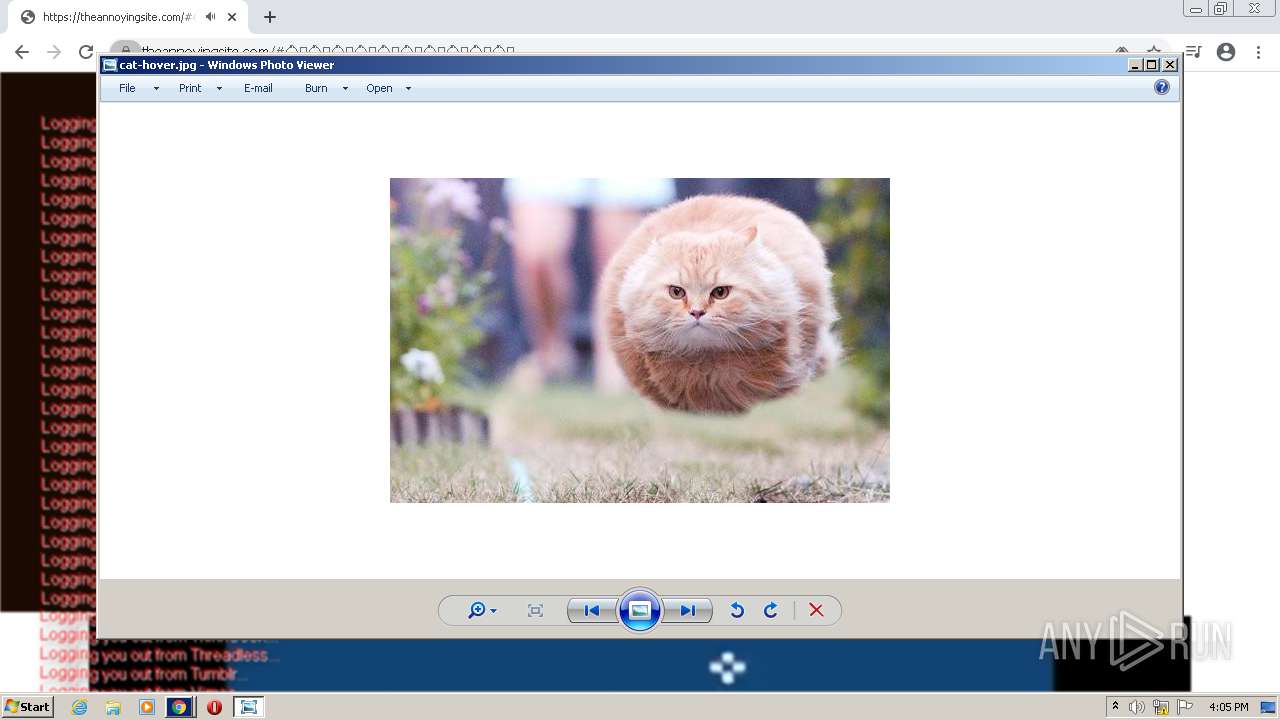Click the Fit to window (actual size) icon
This screenshot has width=1280, height=720.
point(535,610)
